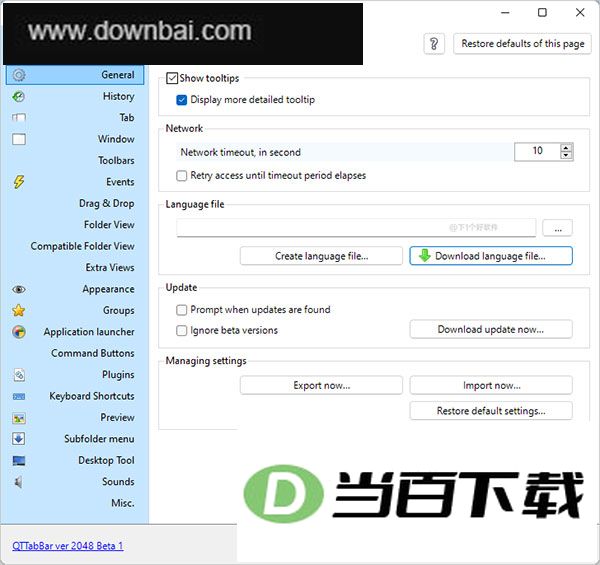Image resolution: width=600 pixels, height=565 pixels.
Task: Click the Application launcher colorful icon
Action: coord(19,332)
